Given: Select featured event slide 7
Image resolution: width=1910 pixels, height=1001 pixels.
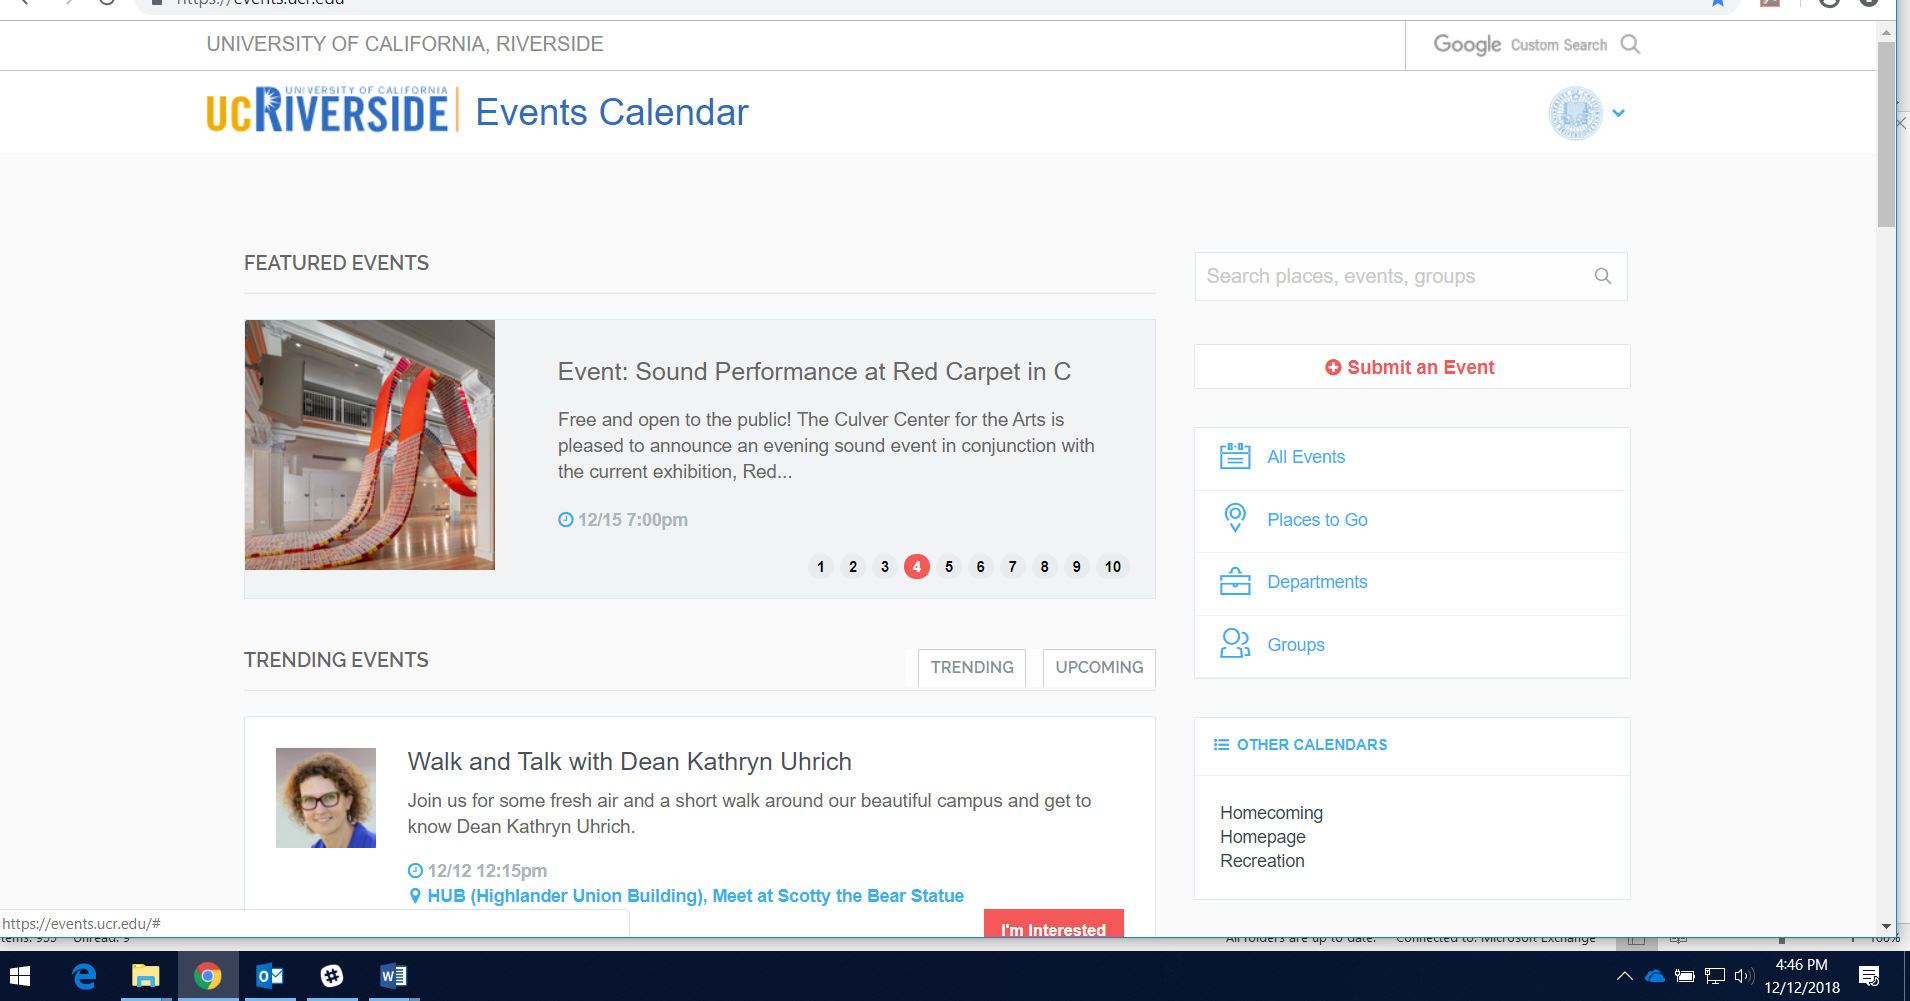Looking at the screenshot, I should coord(1012,567).
